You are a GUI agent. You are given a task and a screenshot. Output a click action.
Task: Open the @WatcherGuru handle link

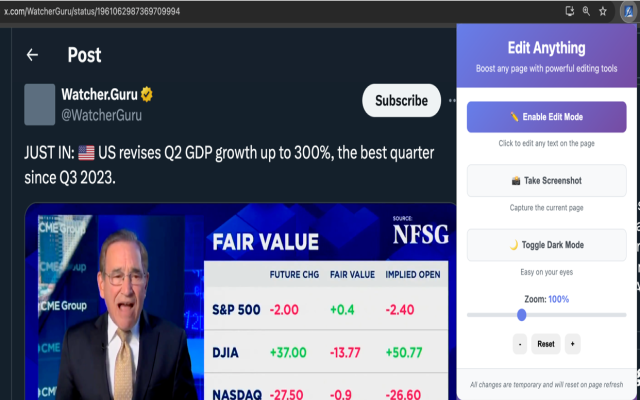tap(101, 115)
